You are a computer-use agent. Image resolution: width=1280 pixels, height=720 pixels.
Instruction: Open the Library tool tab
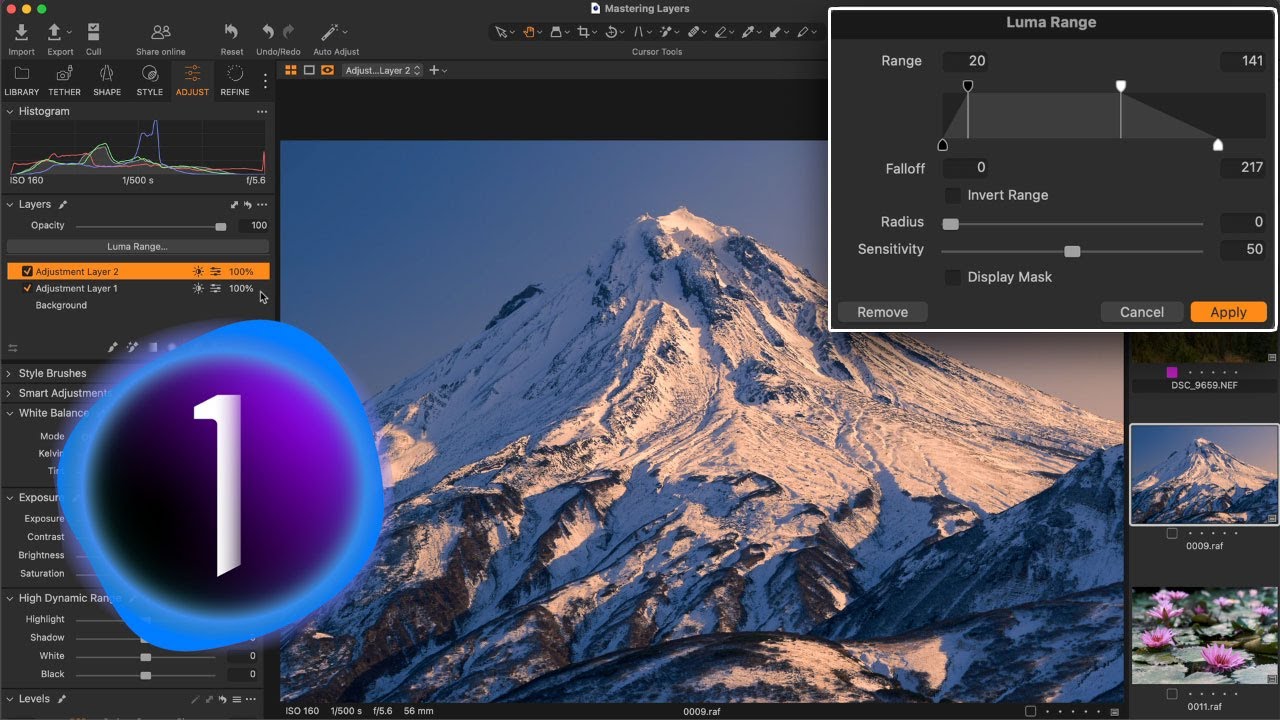(x=22, y=80)
